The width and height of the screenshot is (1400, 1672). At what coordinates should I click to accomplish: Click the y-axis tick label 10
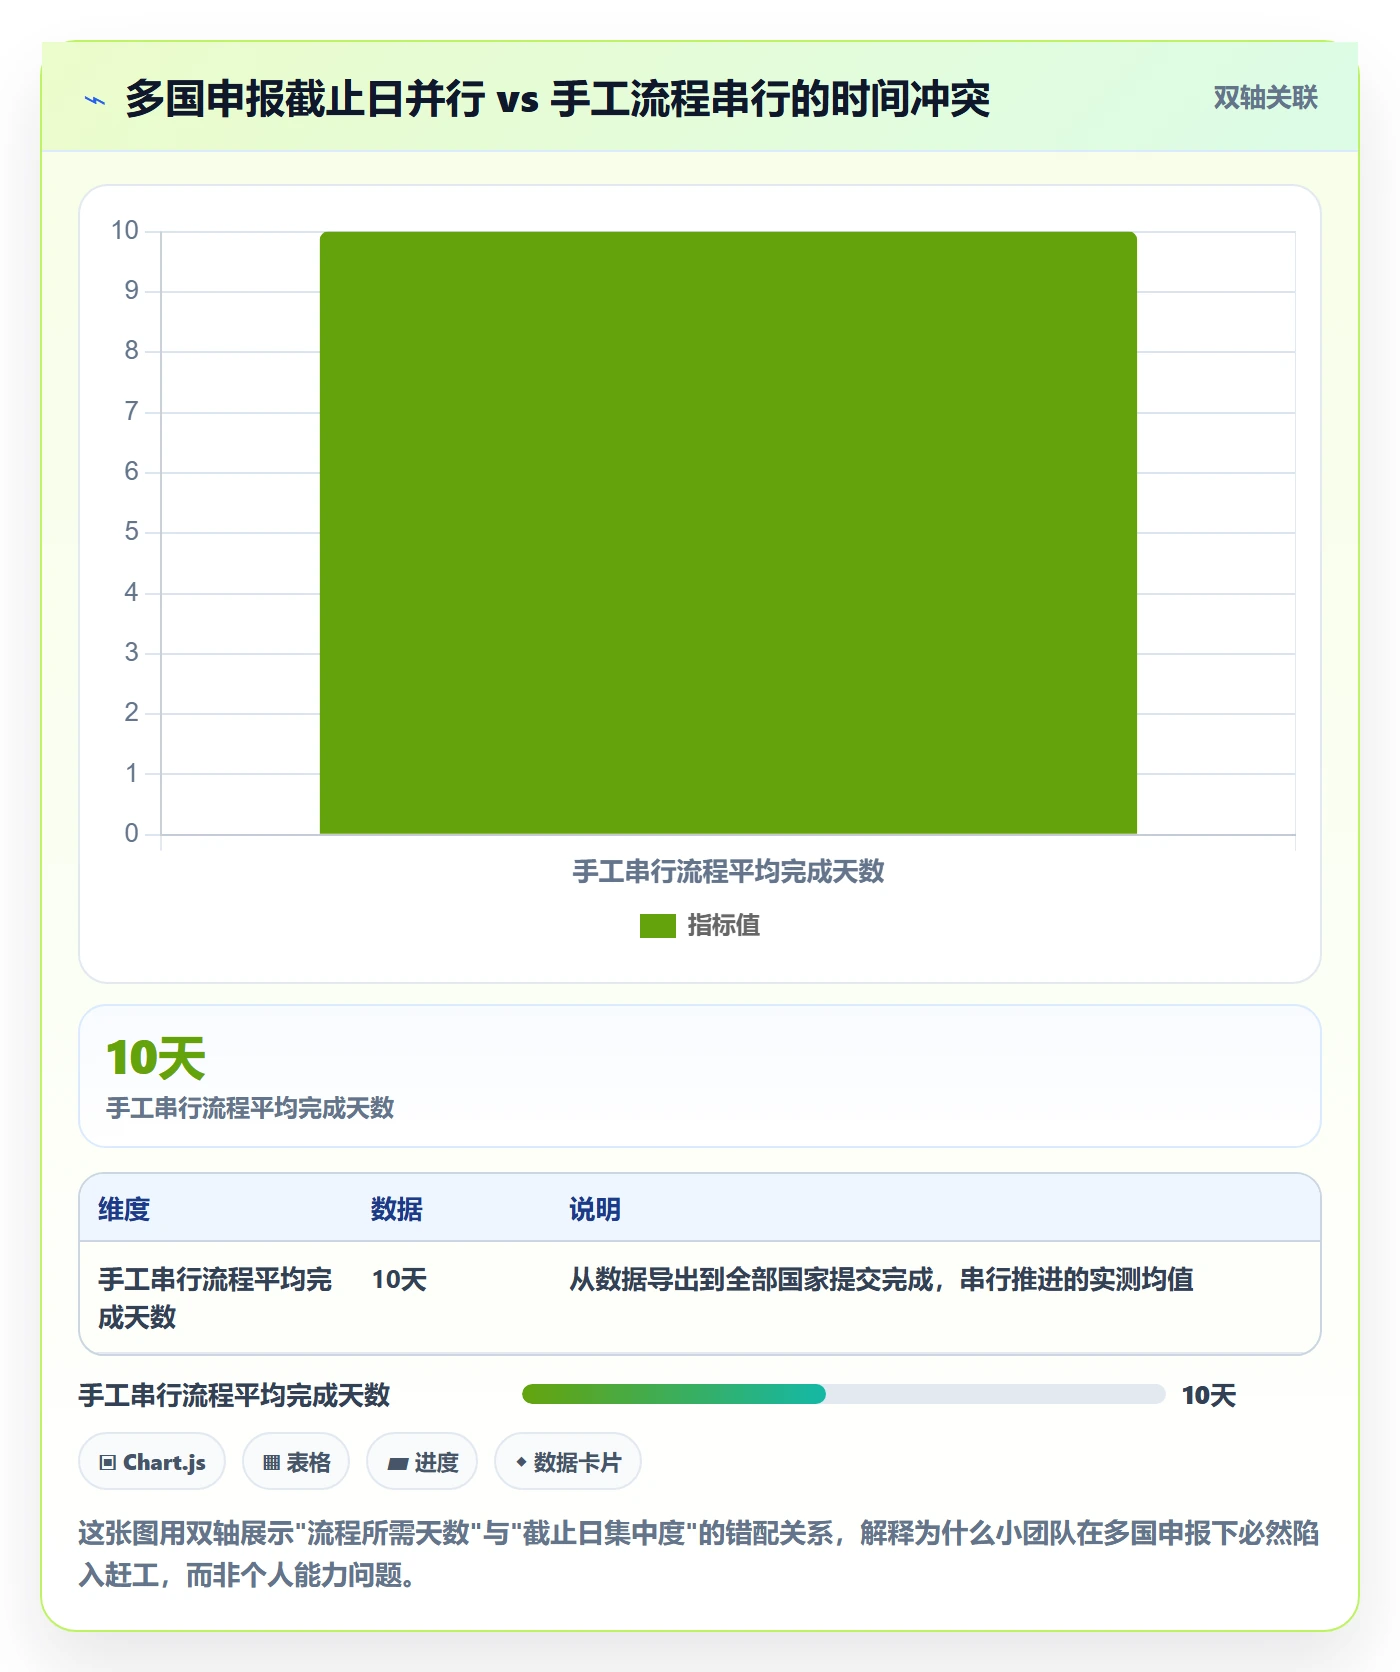[125, 231]
